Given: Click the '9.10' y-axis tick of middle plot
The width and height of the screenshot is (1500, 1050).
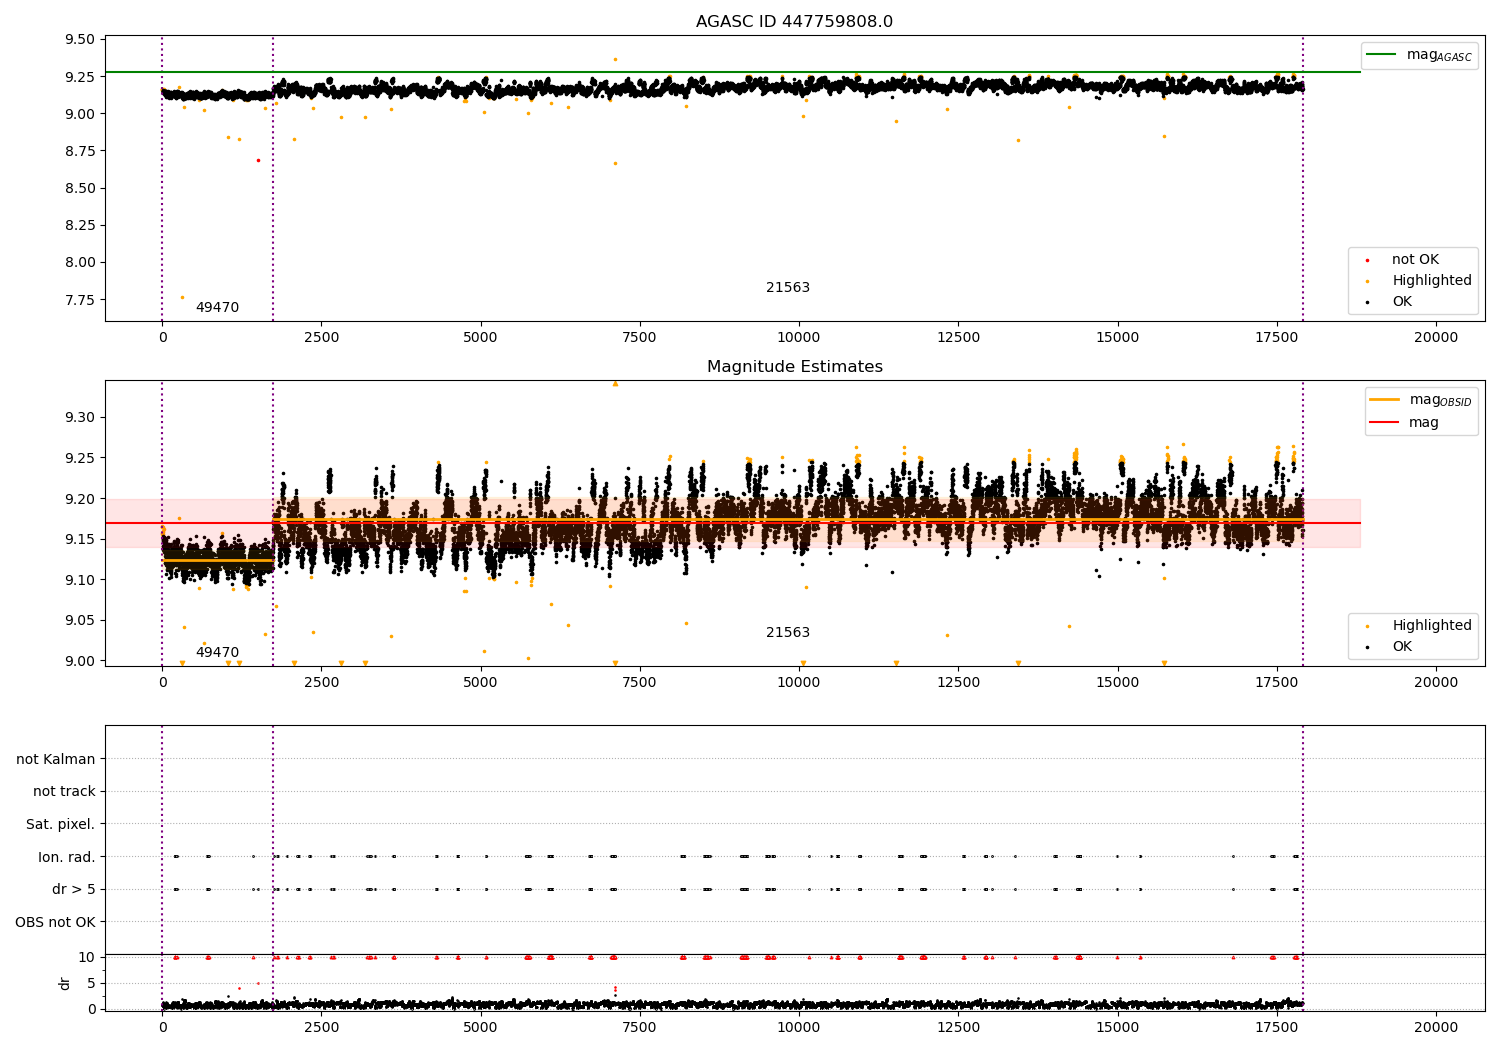Looking at the screenshot, I should click(80, 580).
